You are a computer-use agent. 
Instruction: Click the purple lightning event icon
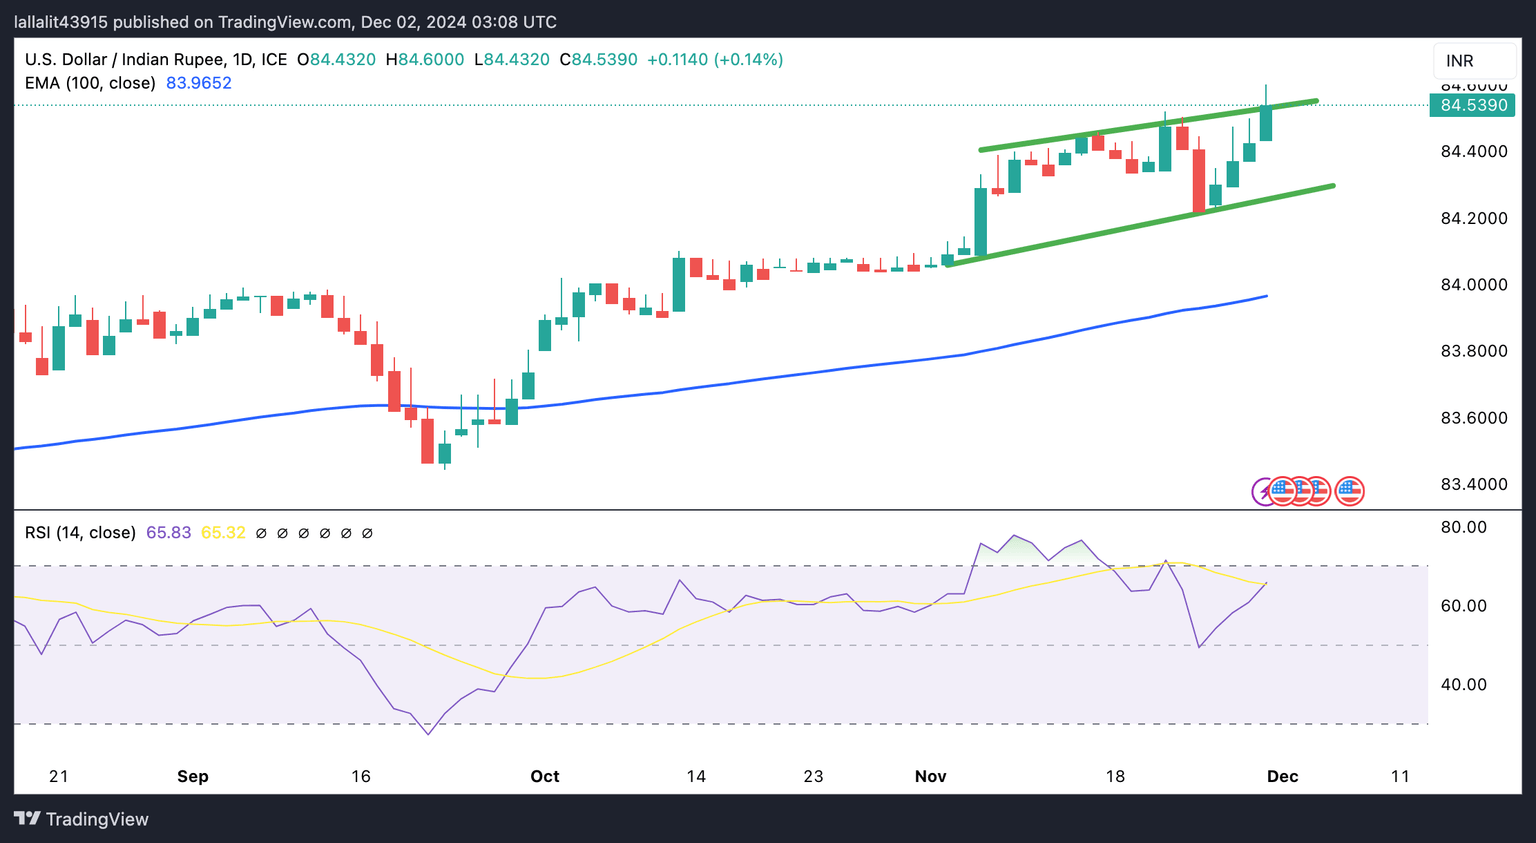tap(1264, 491)
